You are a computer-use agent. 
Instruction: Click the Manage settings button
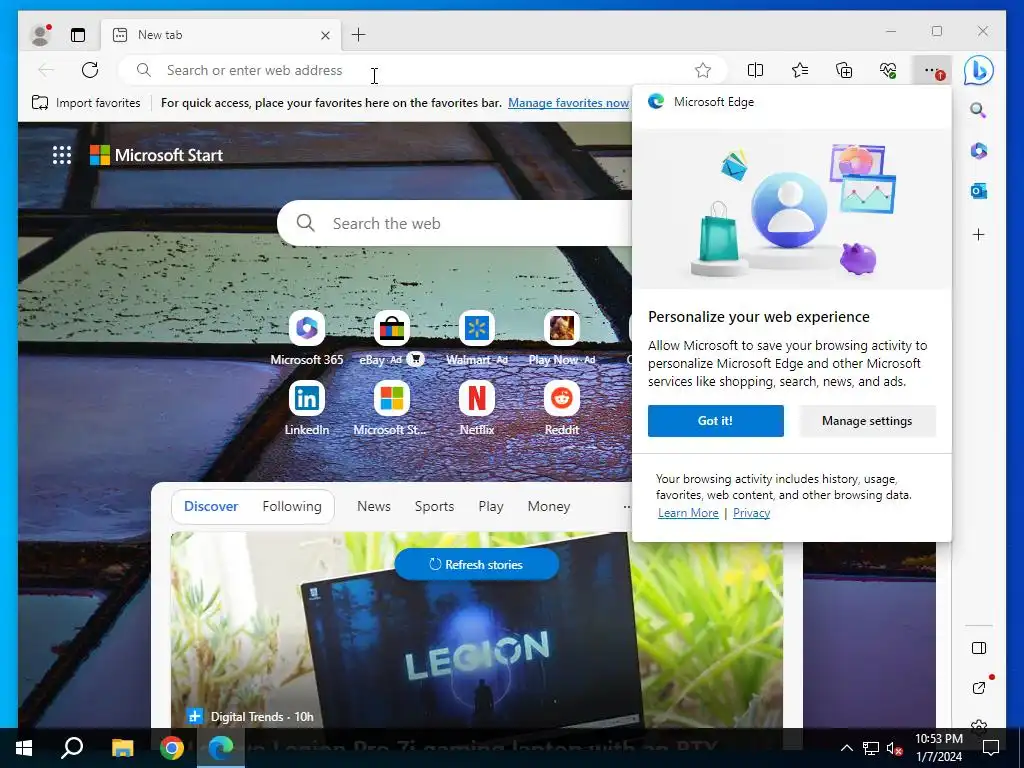(x=867, y=421)
